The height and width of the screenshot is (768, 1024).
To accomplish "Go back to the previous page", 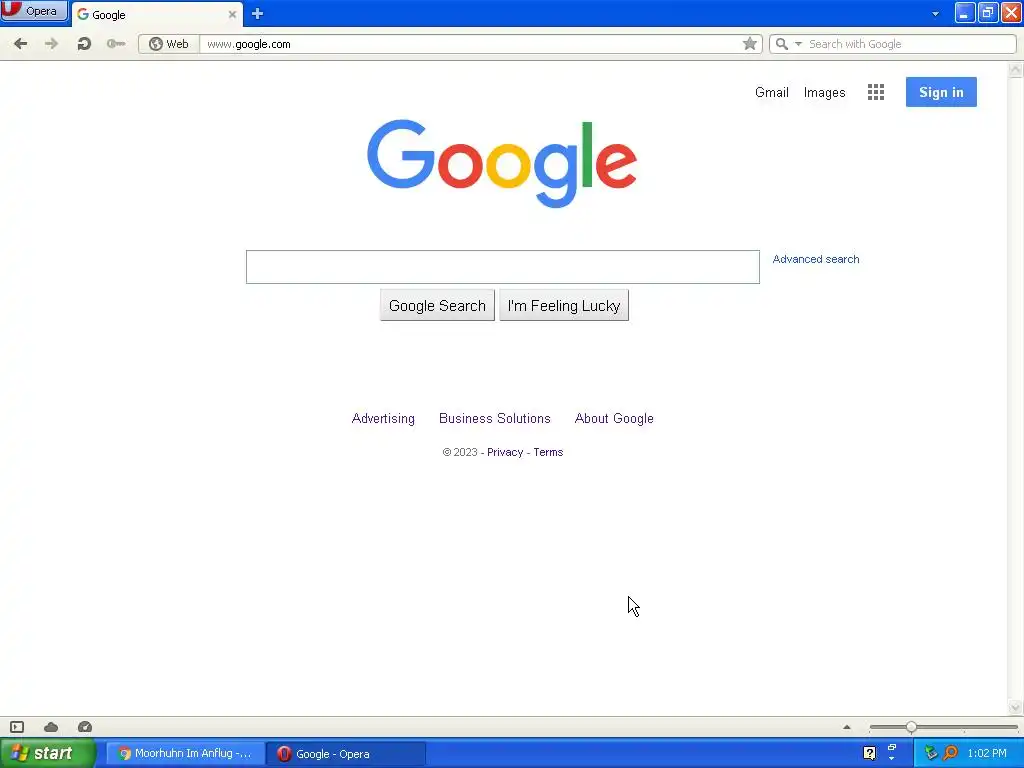I will [20, 44].
